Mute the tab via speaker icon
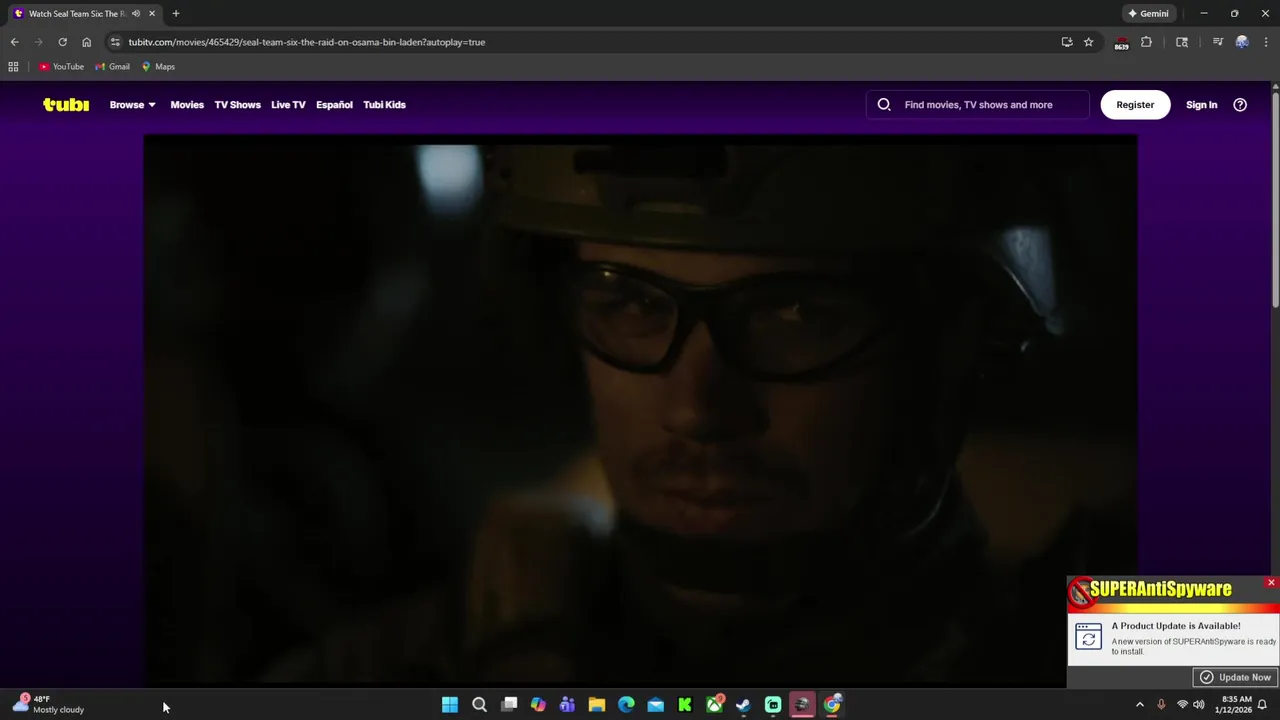Image resolution: width=1280 pixels, height=720 pixels. pos(136,13)
